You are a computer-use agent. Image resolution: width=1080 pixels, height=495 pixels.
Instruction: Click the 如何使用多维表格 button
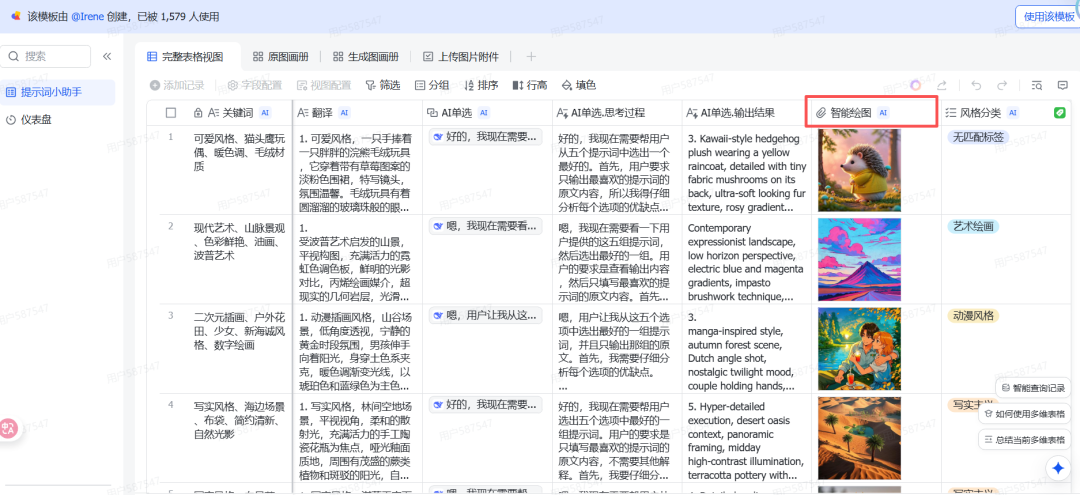click(x=1025, y=414)
